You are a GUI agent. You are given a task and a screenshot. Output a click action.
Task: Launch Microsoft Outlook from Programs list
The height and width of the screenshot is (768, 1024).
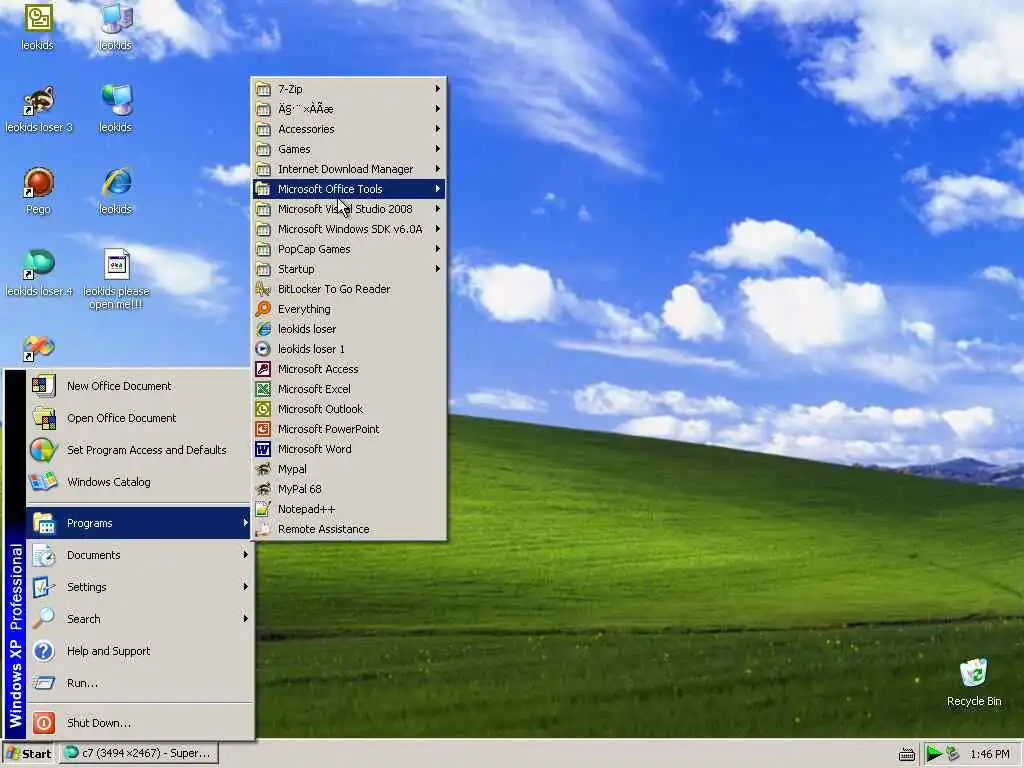pos(349,409)
